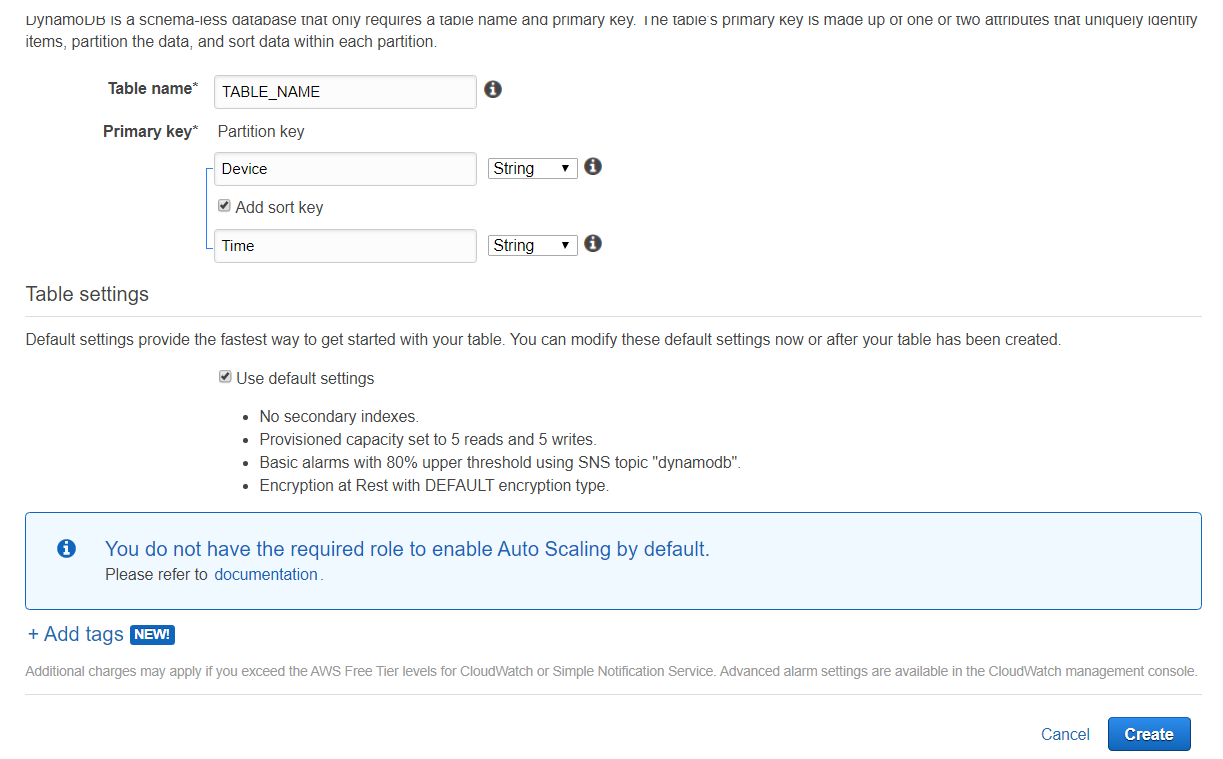1223x759 pixels.
Task: Click info icon beside sort key String type
Action: coord(593,244)
